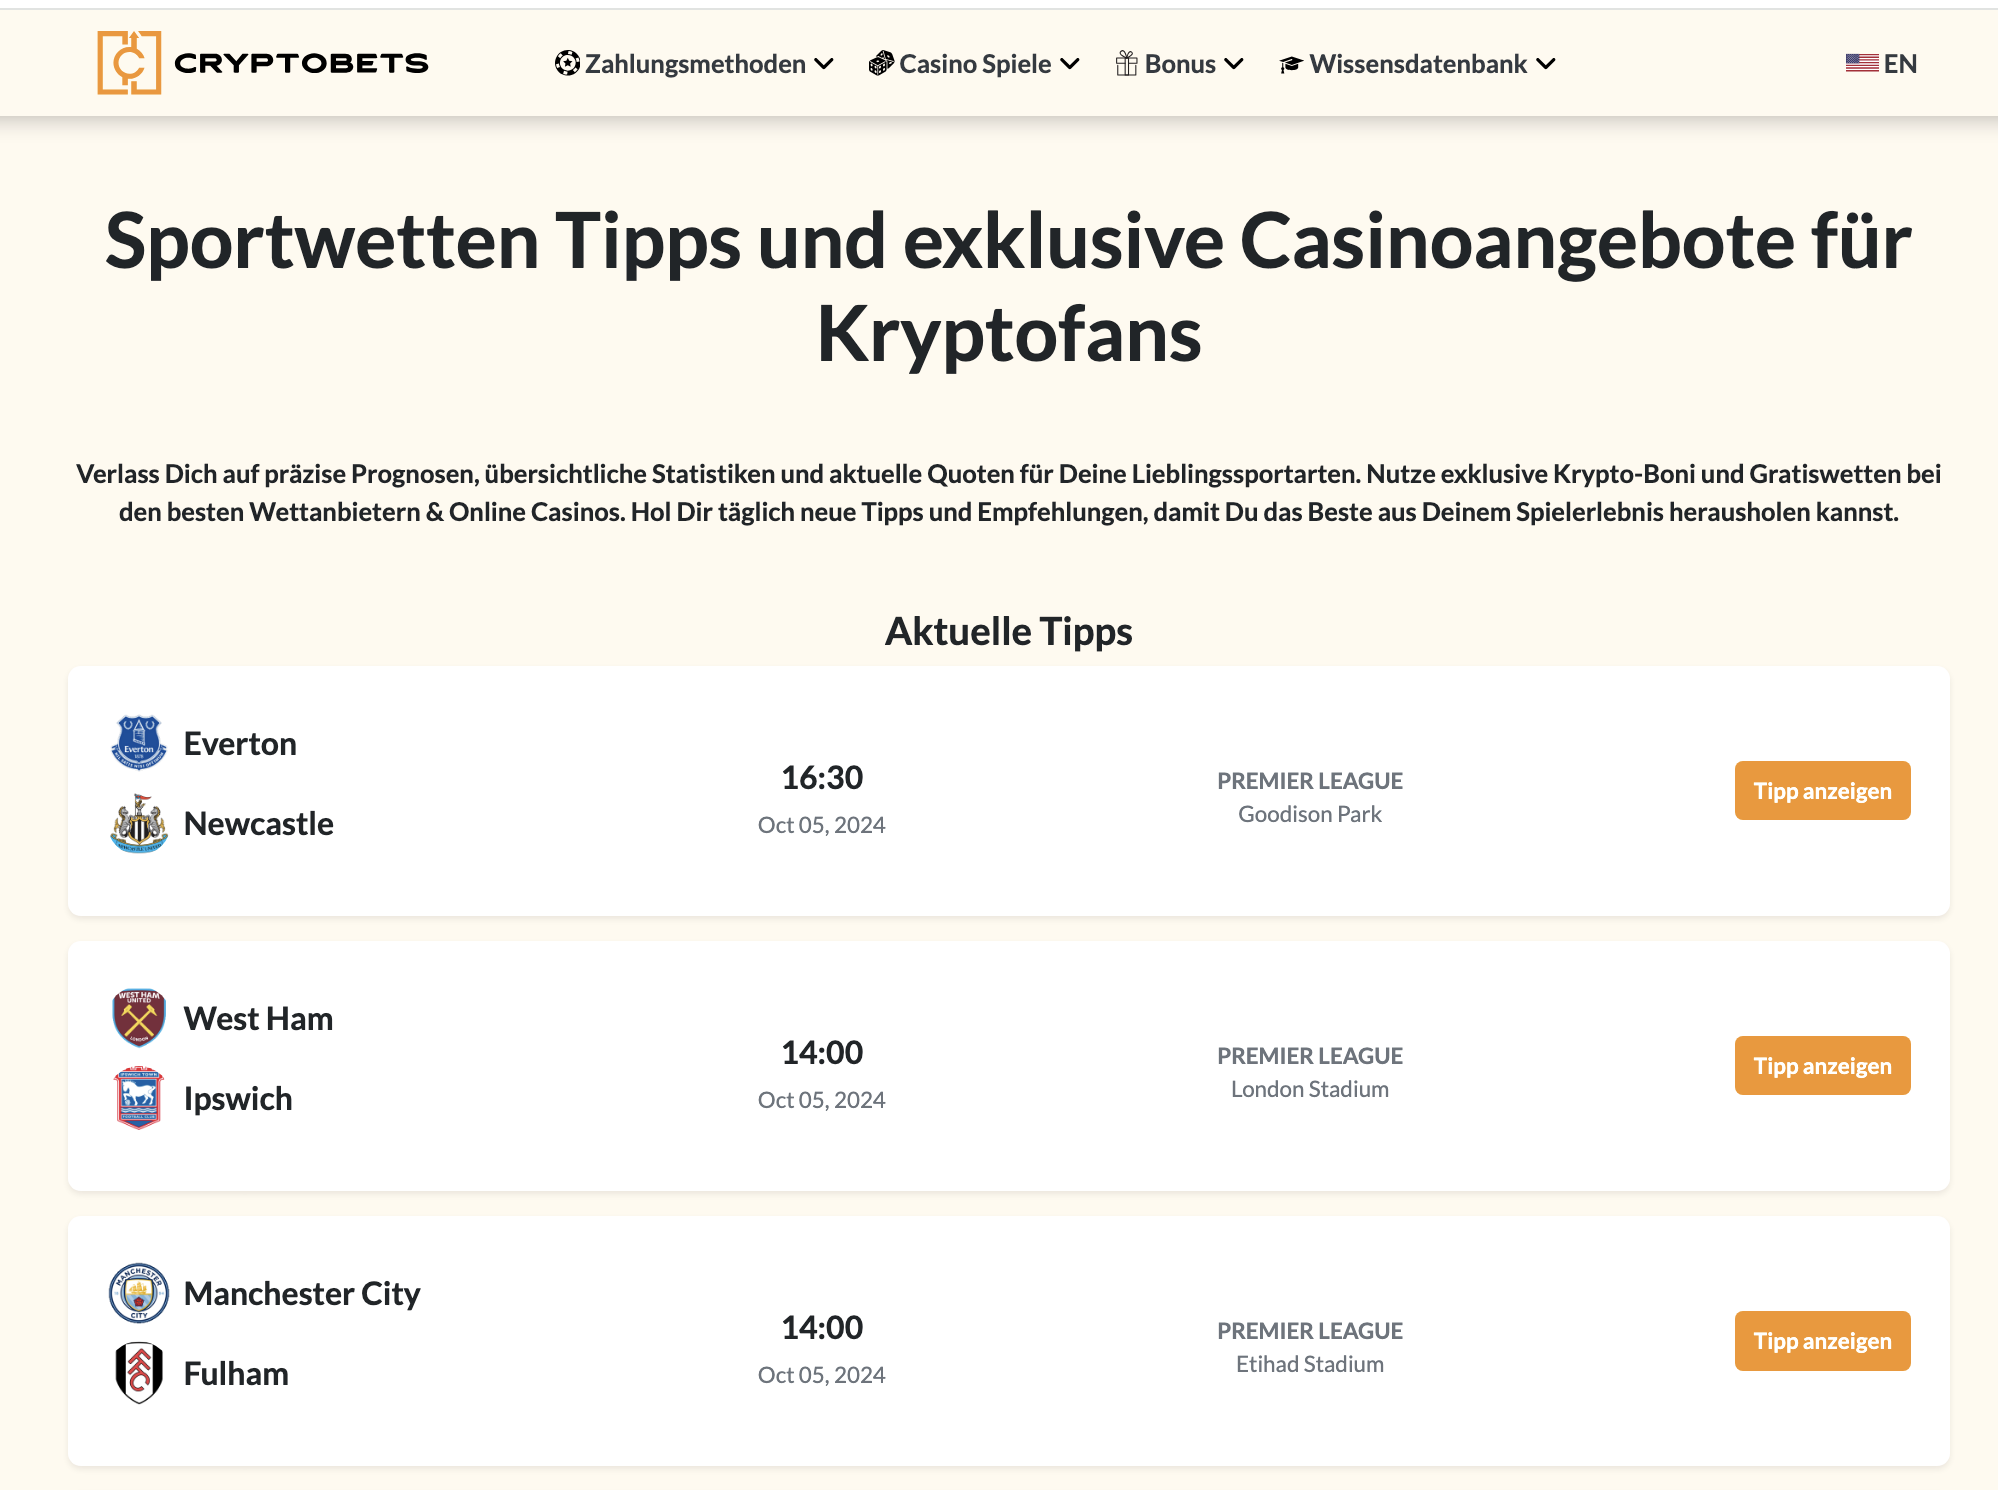Click the Everton club crest
This screenshot has width=1998, height=1490.
click(139, 743)
